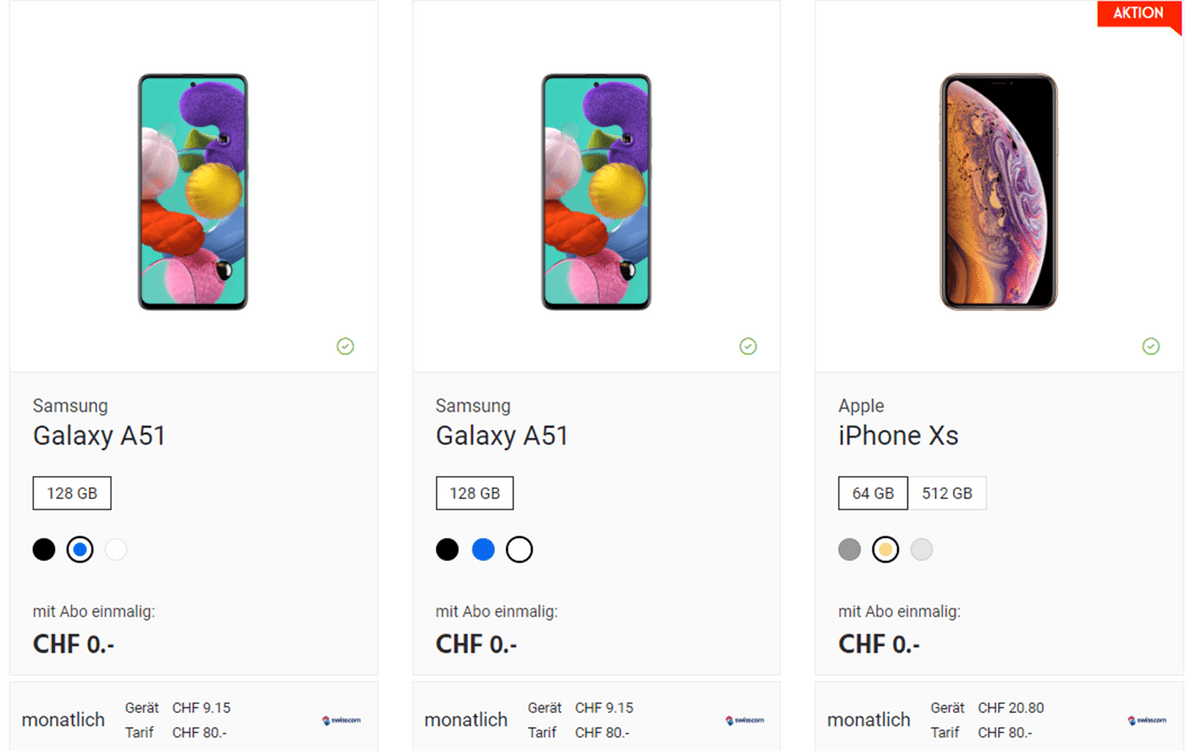The image size is (1200, 751).
Task: Select 64 GB storage for iPhone Xs
Action: click(x=873, y=493)
